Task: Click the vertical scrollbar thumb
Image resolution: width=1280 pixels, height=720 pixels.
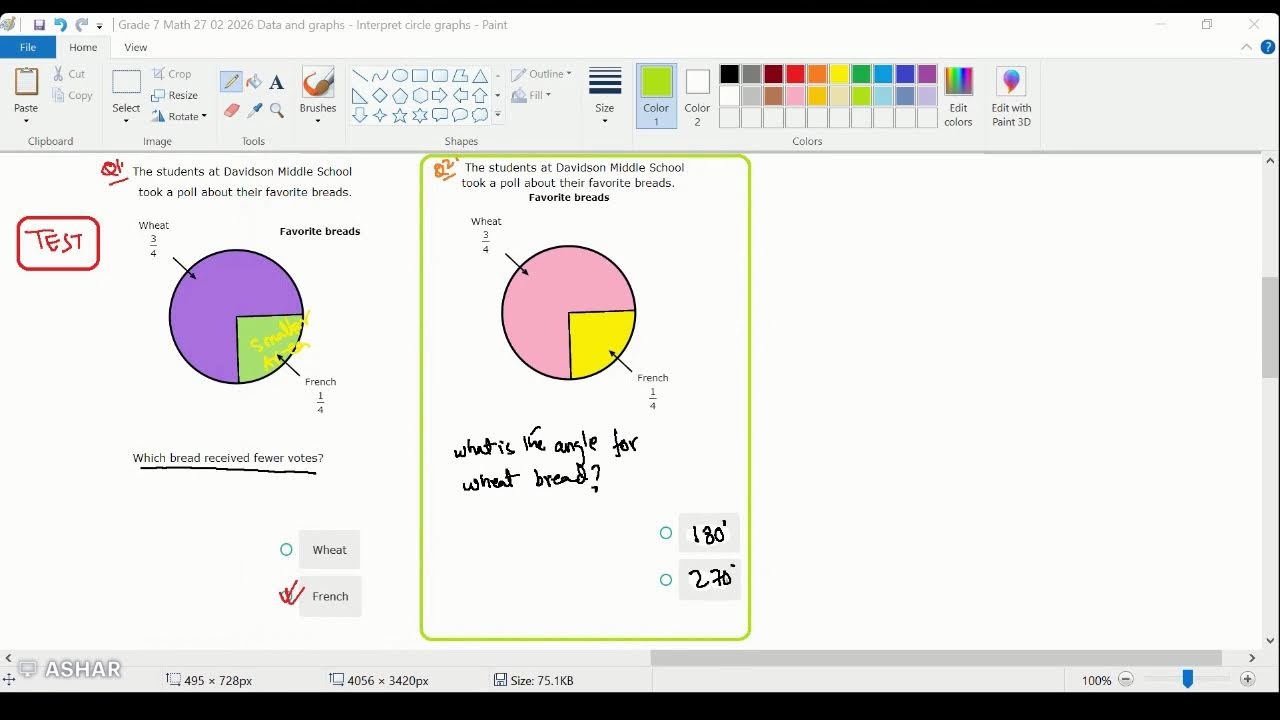Action: pos(1270,328)
